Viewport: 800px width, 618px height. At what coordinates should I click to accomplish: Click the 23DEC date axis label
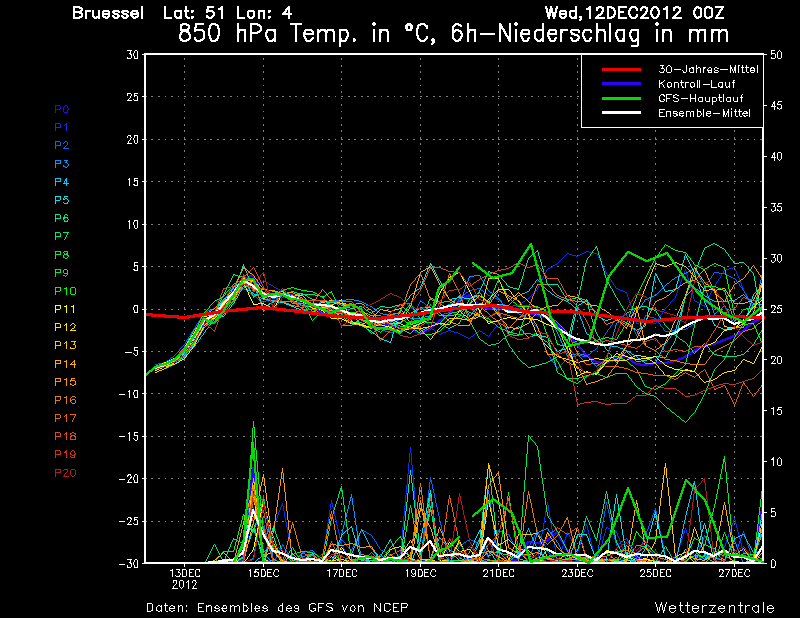pyautogui.click(x=577, y=574)
